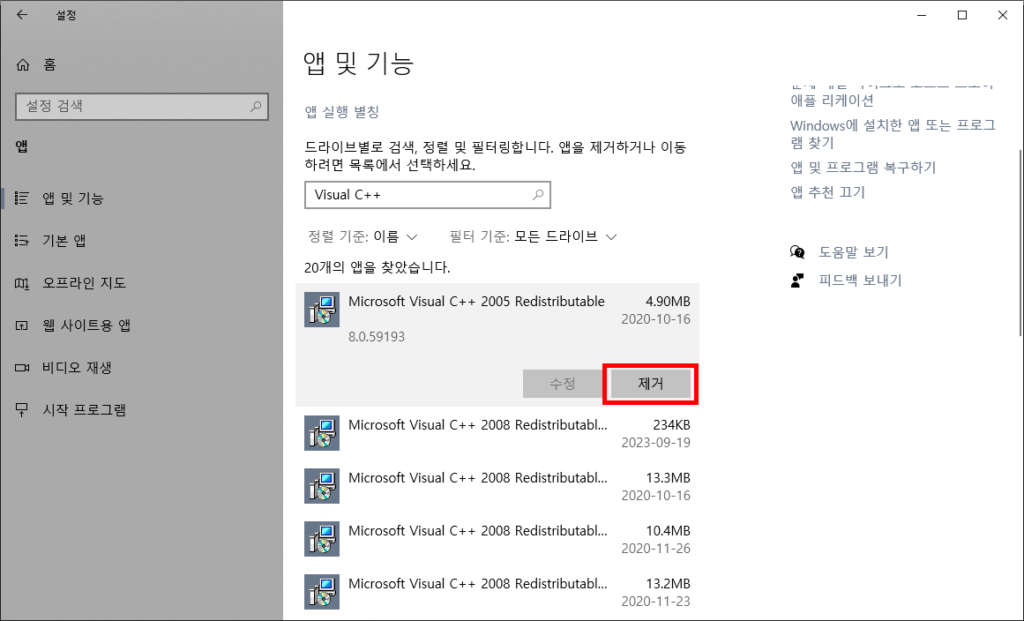Click the disabled 수정 button
Viewport: 1024px width, 621px height.
pyautogui.click(x=562, y=384)
